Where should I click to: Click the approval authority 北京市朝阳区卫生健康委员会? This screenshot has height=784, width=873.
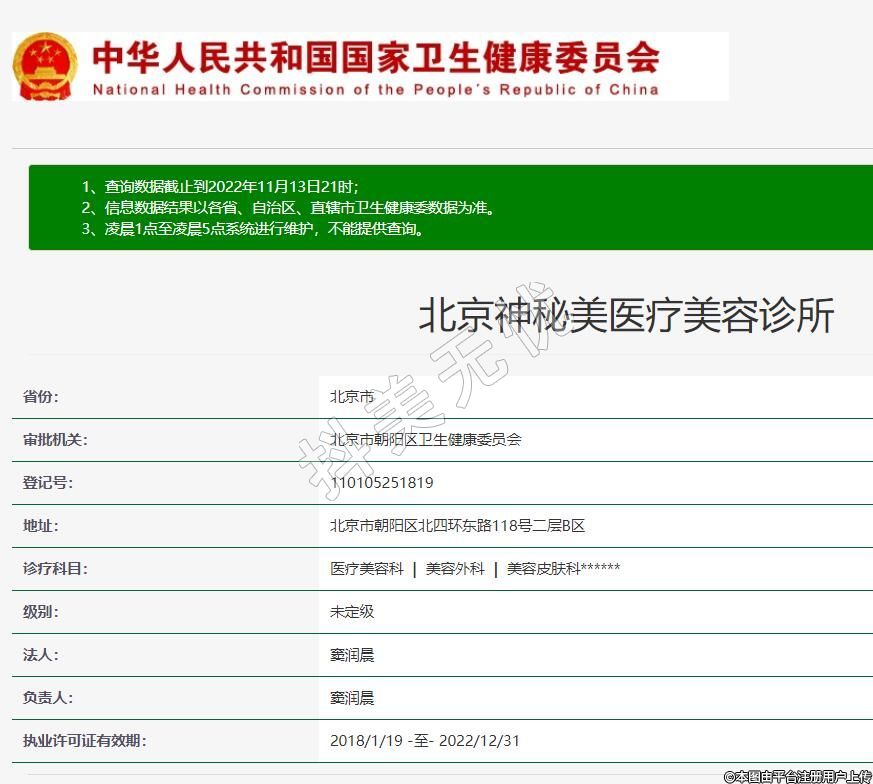426,440
